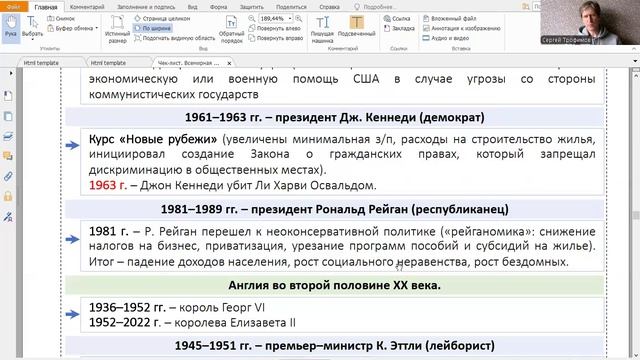The image size is (640, 360).
Task: Expand the Выбрать tool dropdown arrow
Action: tap(32, 39)
